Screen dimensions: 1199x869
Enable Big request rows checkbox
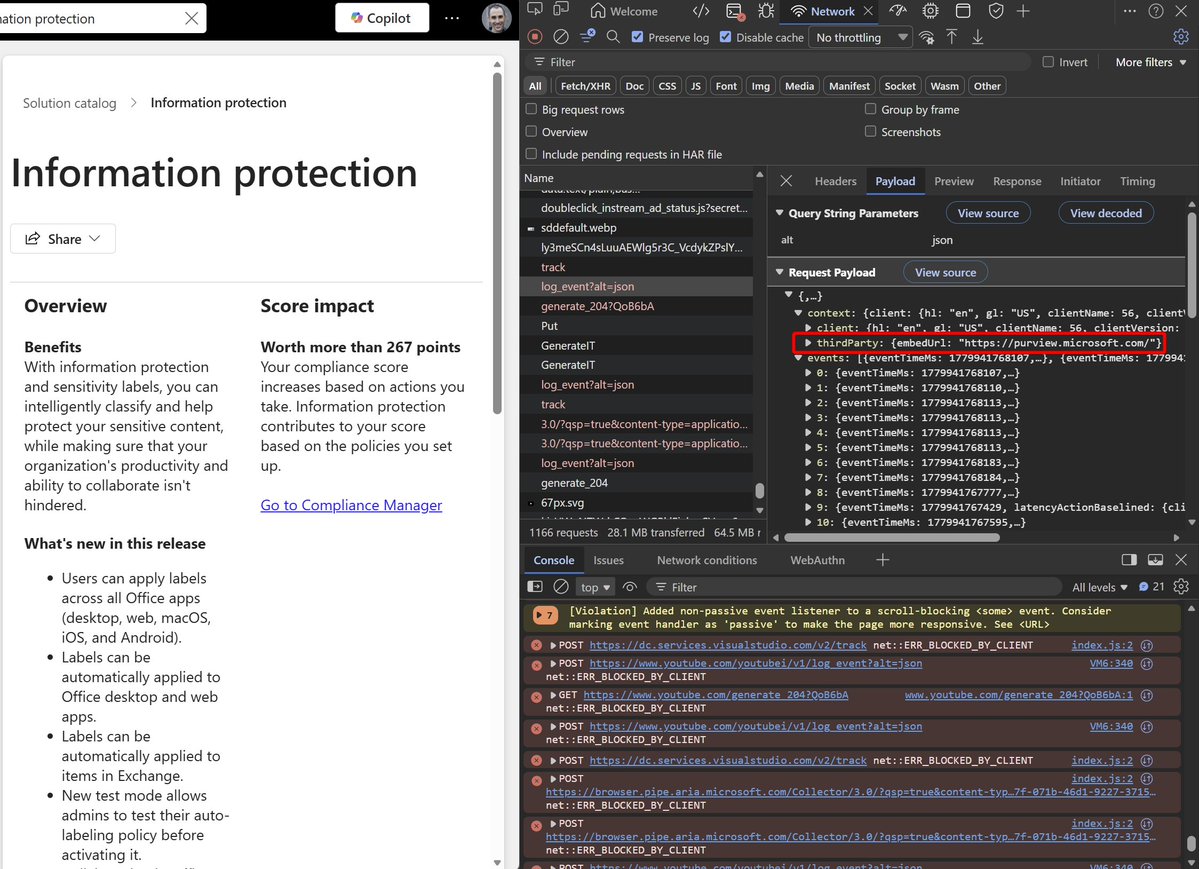[x=531, y=109]
